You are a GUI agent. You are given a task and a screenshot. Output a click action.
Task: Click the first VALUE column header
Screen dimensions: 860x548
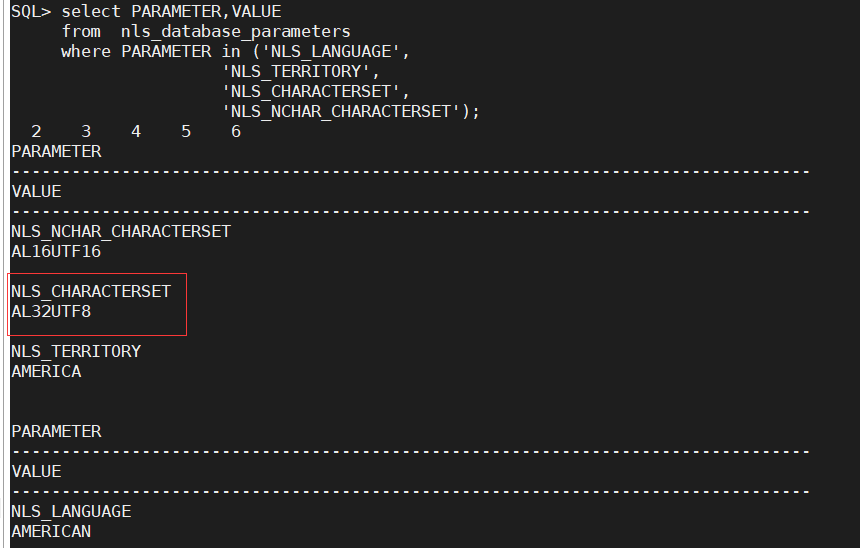pos(36,192)
